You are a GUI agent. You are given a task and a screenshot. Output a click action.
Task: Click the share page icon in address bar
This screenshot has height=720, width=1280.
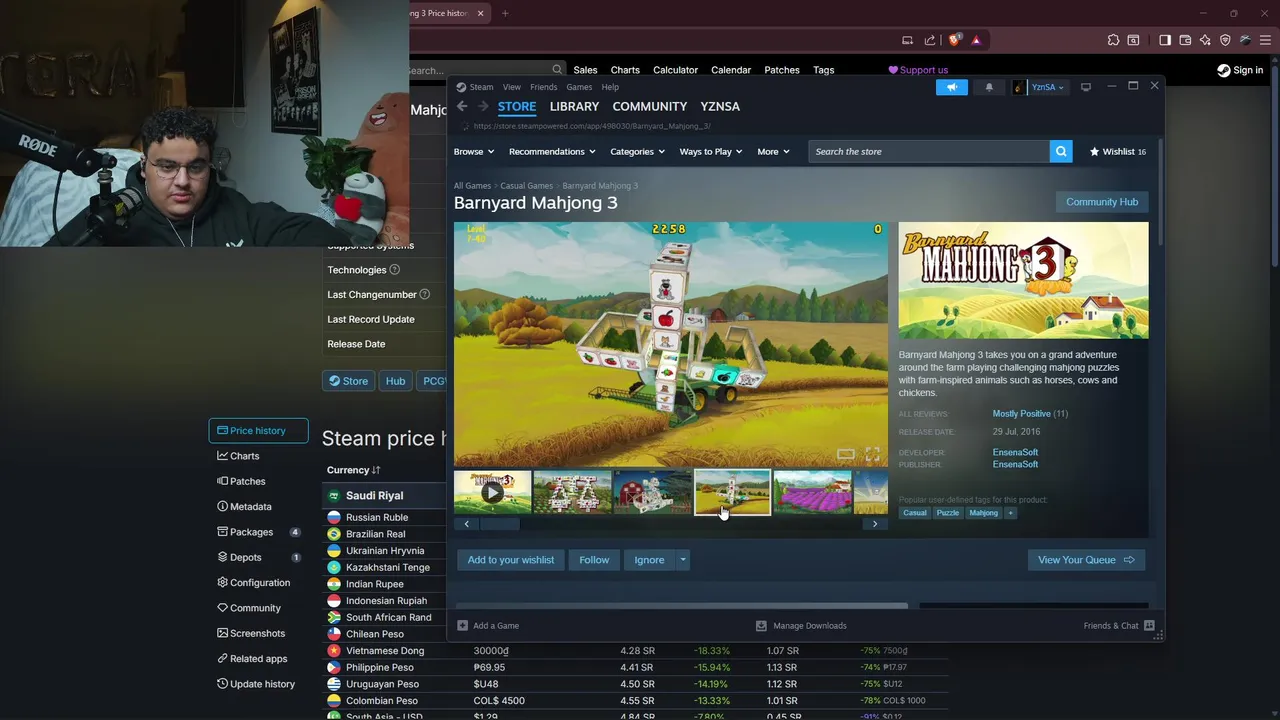(930, 40)
